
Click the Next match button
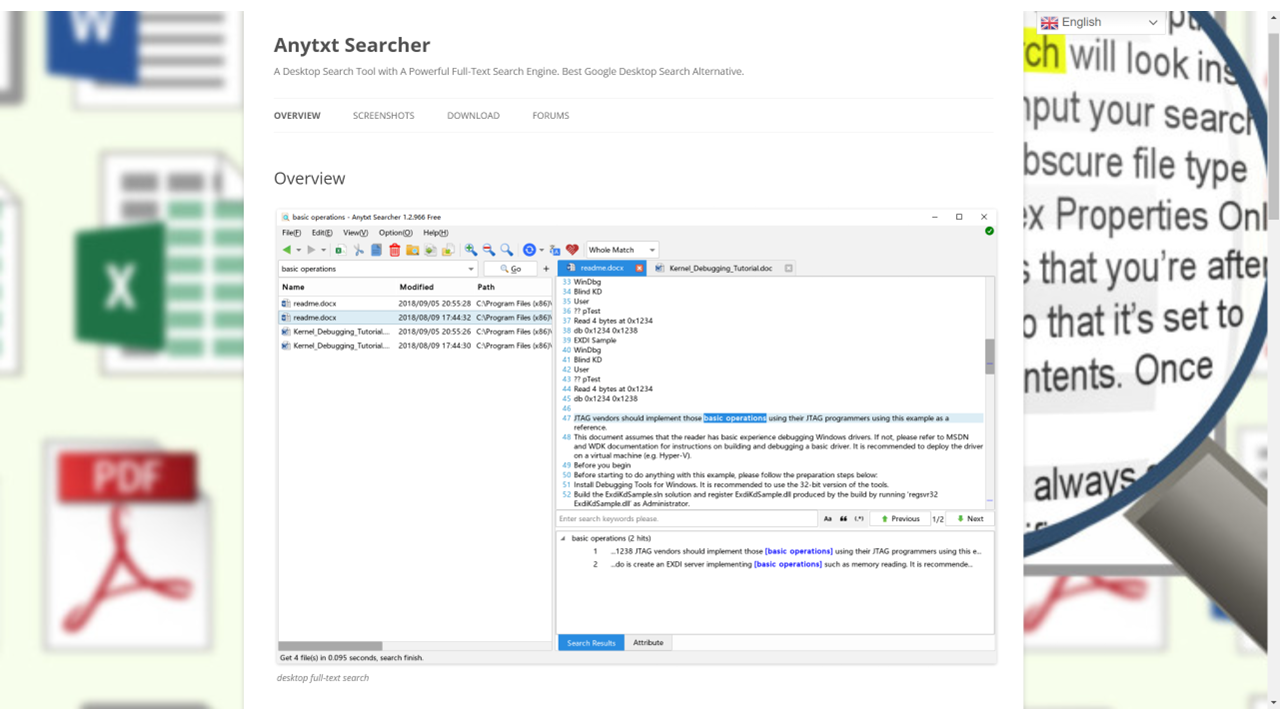(969, 519)
